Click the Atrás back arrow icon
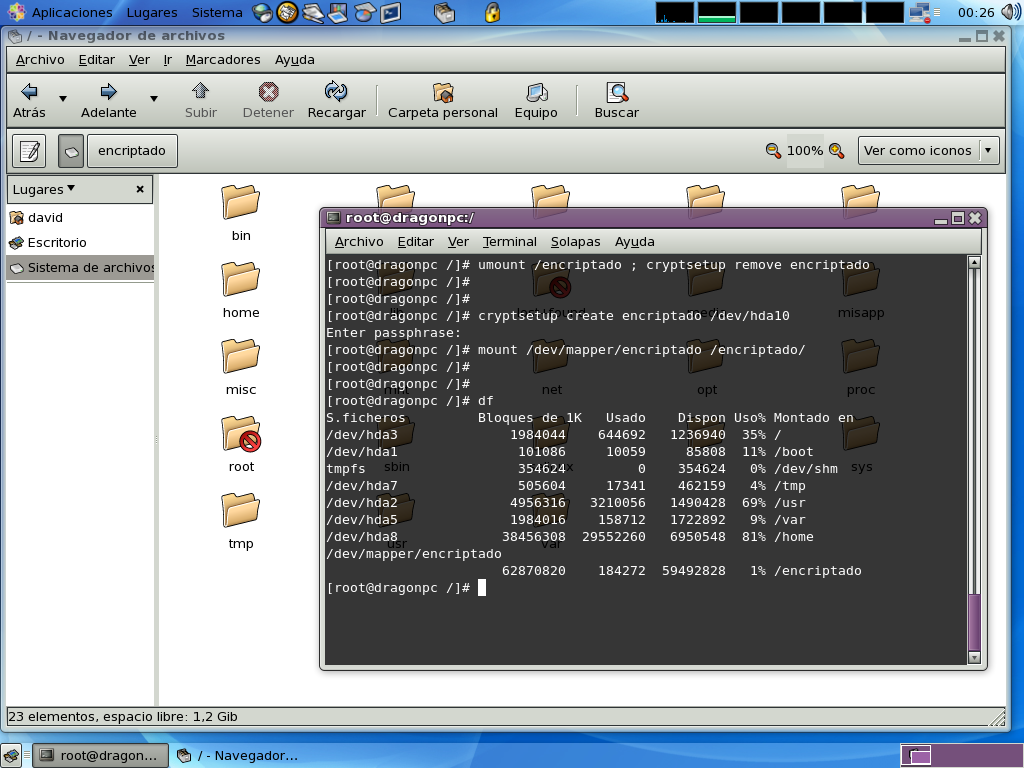This screenshot has height=768, width=1024. [x=29, y=92]
